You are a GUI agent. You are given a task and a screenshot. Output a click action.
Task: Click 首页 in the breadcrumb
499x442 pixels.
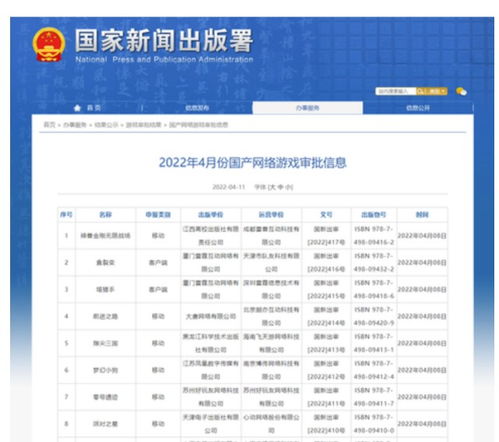tap(49, 125)
